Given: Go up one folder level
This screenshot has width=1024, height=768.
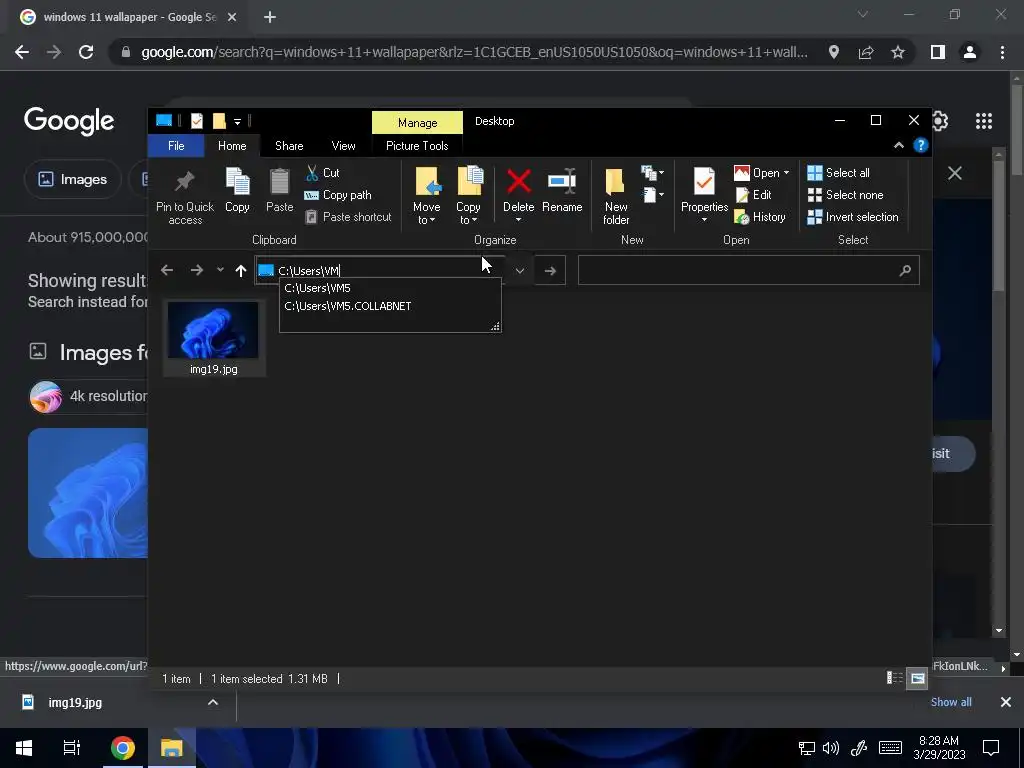Looking at the screenshot, I should click(x=241, y=270).
